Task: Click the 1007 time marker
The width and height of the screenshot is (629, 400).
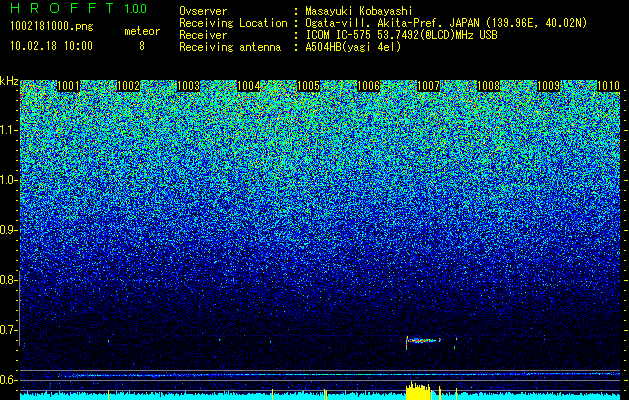Action: 428,86
